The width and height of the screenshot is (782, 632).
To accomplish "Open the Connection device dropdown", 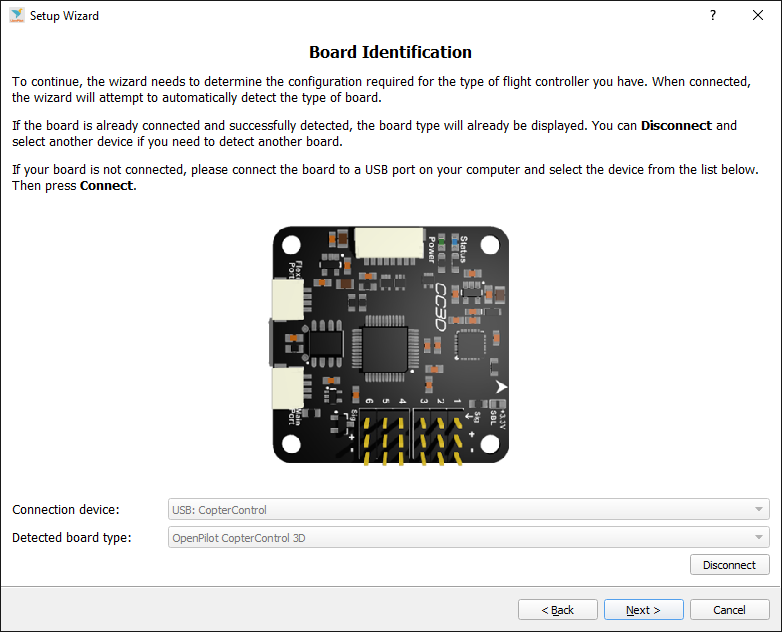I will (x=468, y=509).
